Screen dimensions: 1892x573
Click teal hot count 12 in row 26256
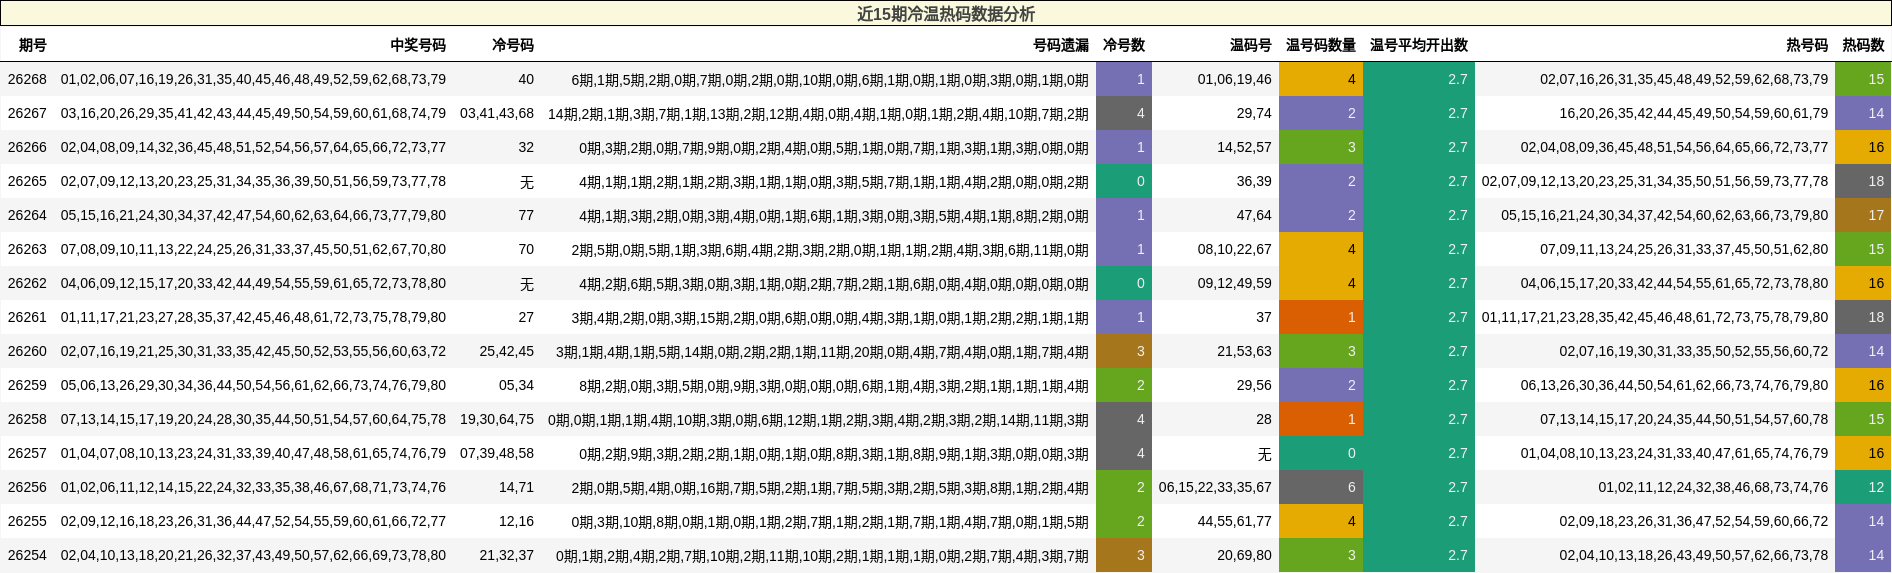click(x=1863, y=487)
